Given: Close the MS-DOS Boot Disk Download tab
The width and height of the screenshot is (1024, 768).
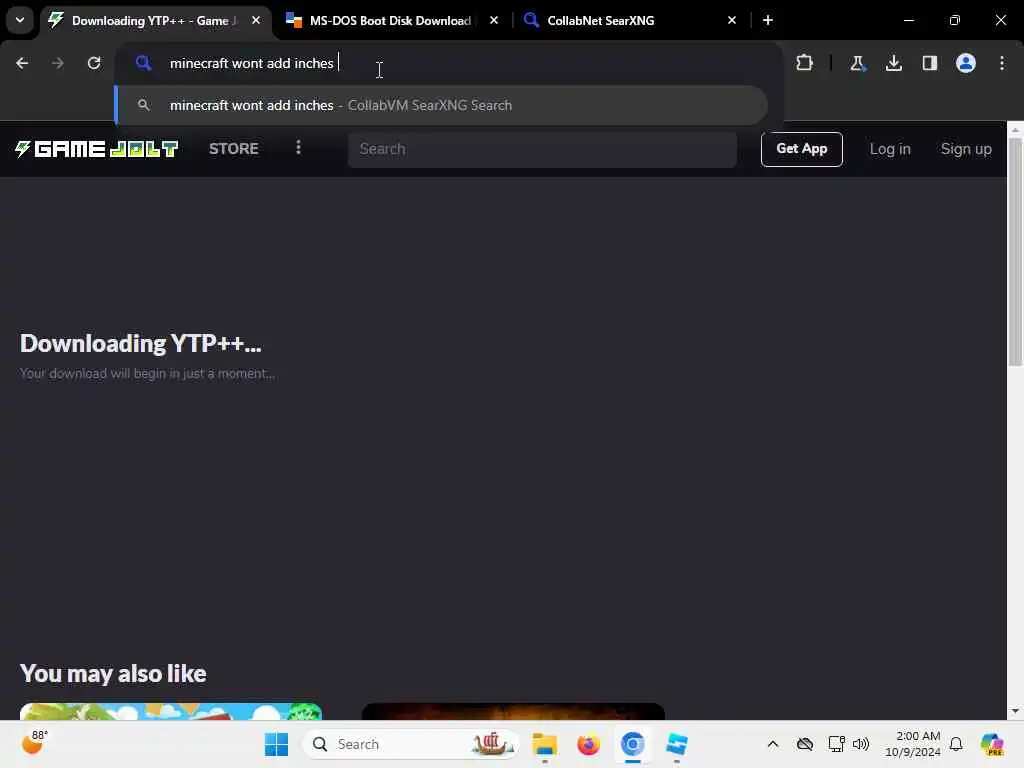Looking at the screenshot, I should coord(494,20).
